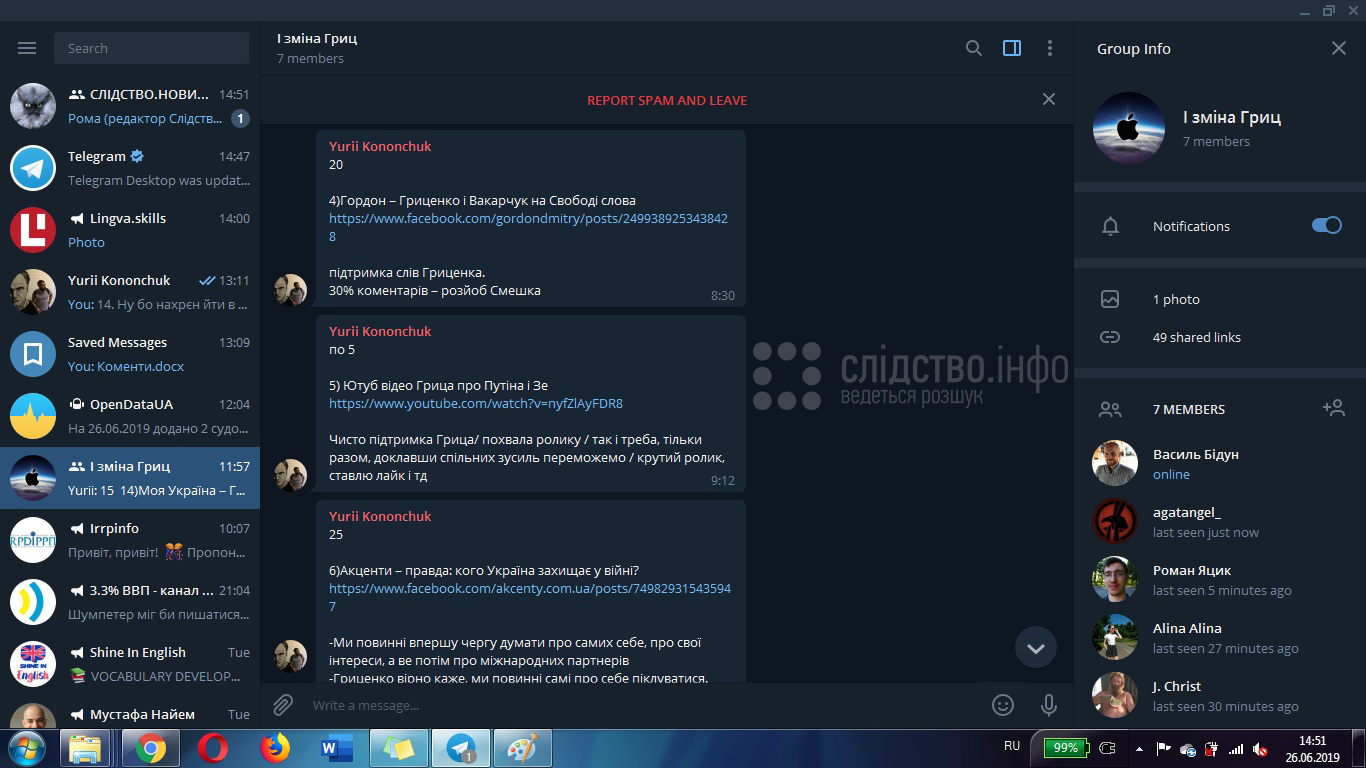Screen dimensions: 1366x768
Task: Open the Irrpinfo channel
Action: 130,540
